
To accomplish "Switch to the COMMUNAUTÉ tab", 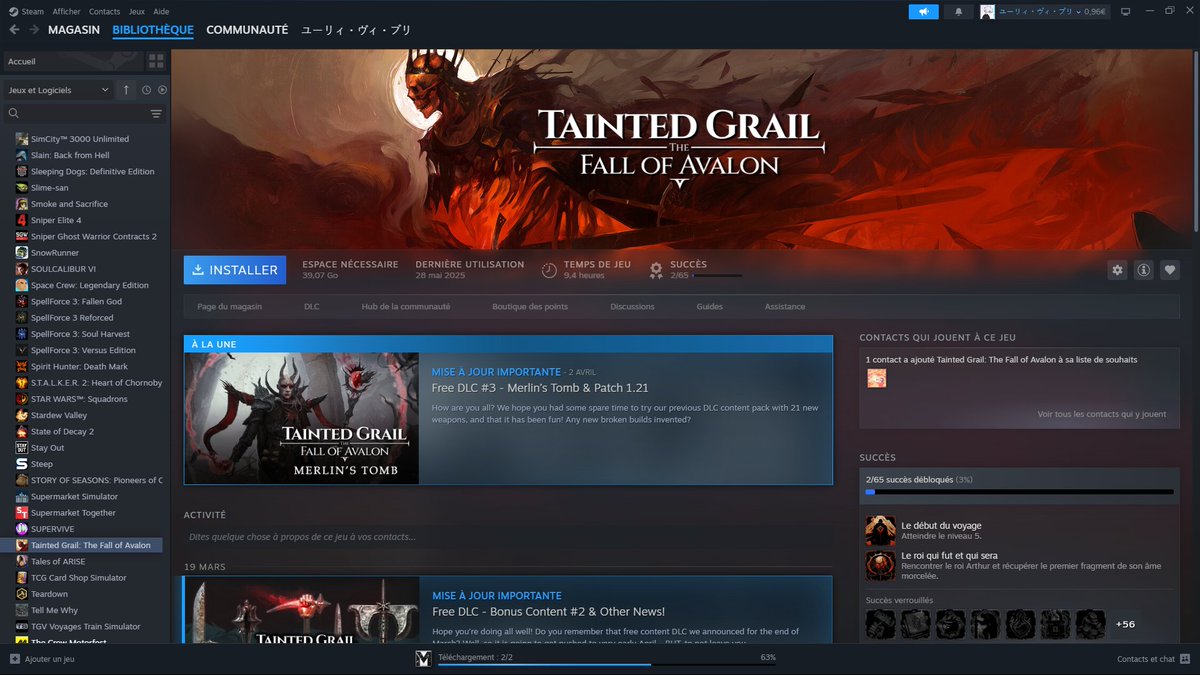I will tap(247, 30).
